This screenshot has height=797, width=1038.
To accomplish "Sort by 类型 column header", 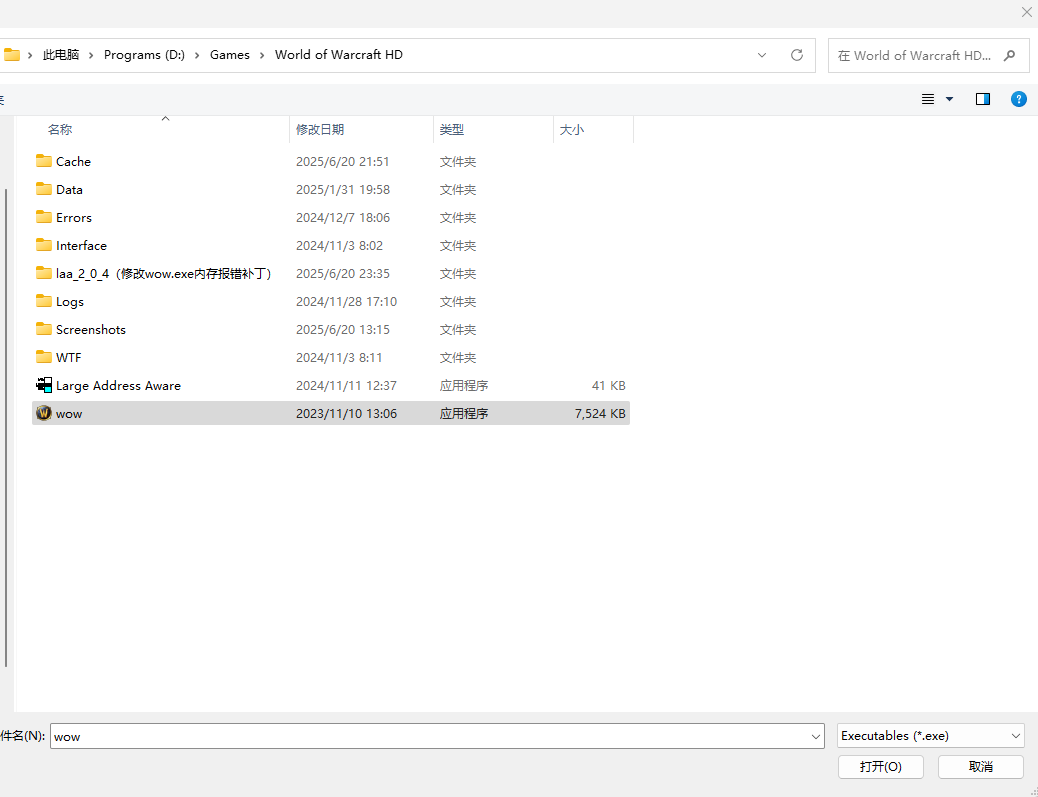I will tap(493, 130).
